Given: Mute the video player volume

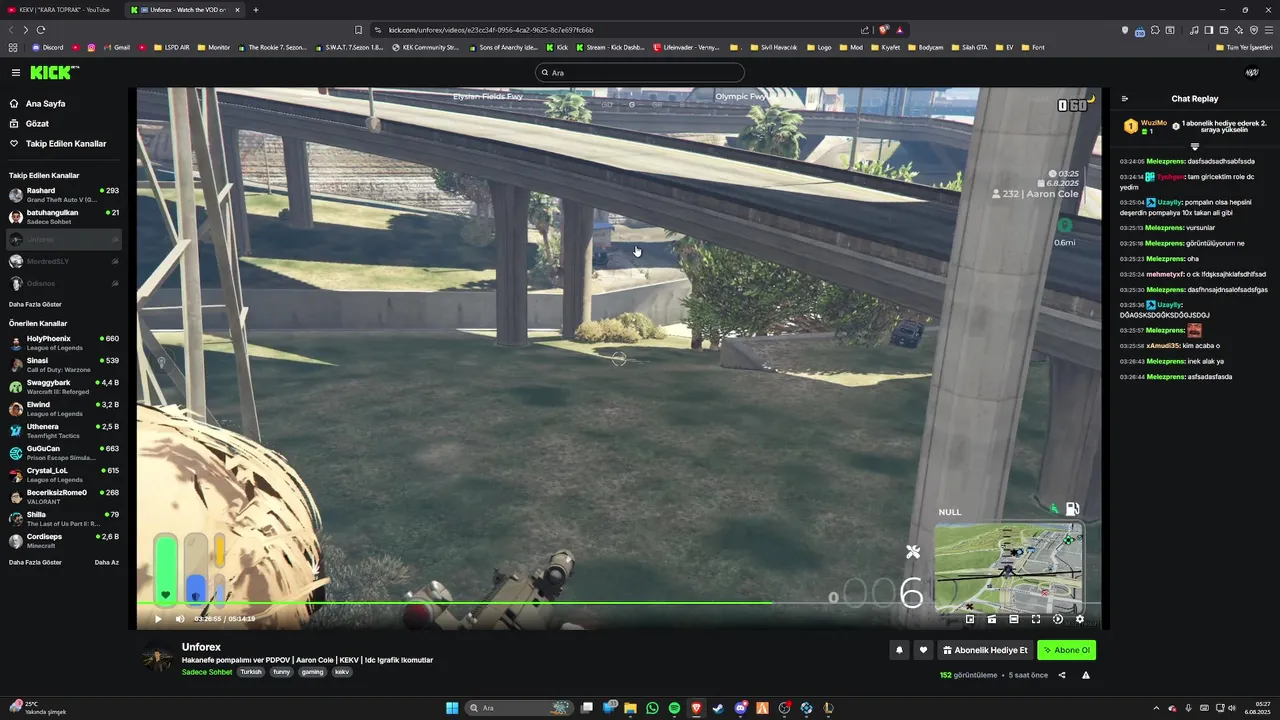Looking at the screenshot, I should click(180, 619).
